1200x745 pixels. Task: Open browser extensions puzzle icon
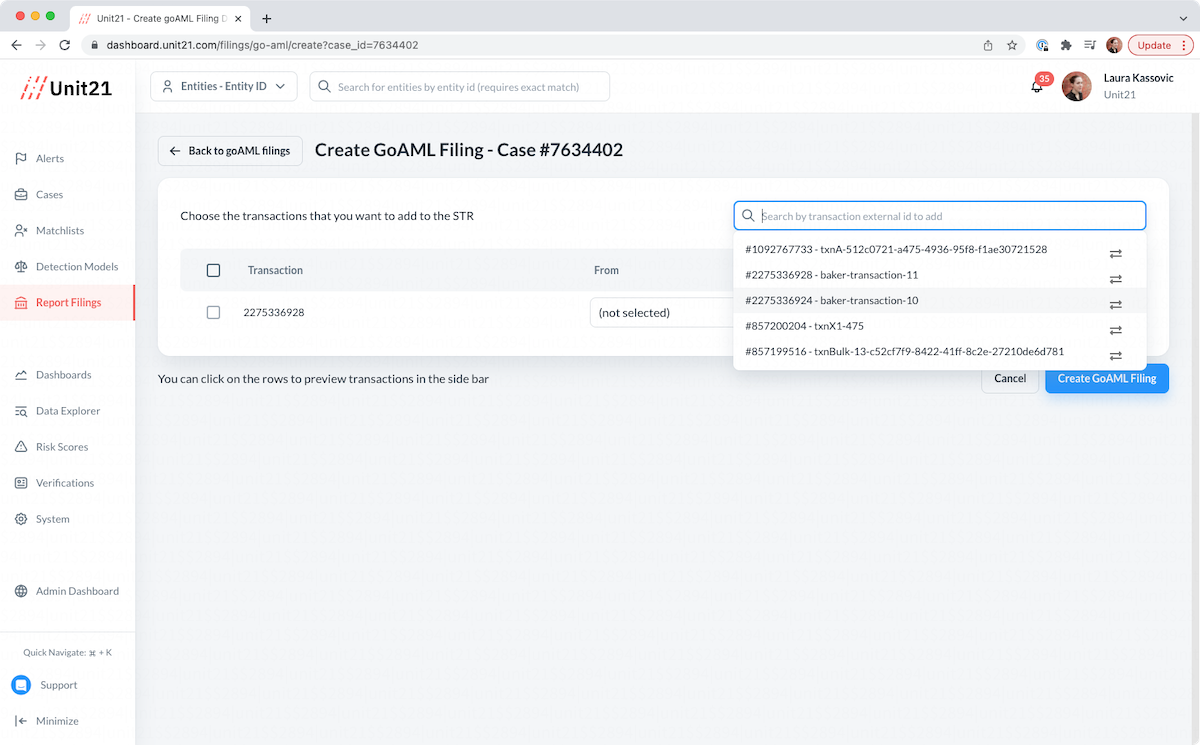(x=1066, y=45)
